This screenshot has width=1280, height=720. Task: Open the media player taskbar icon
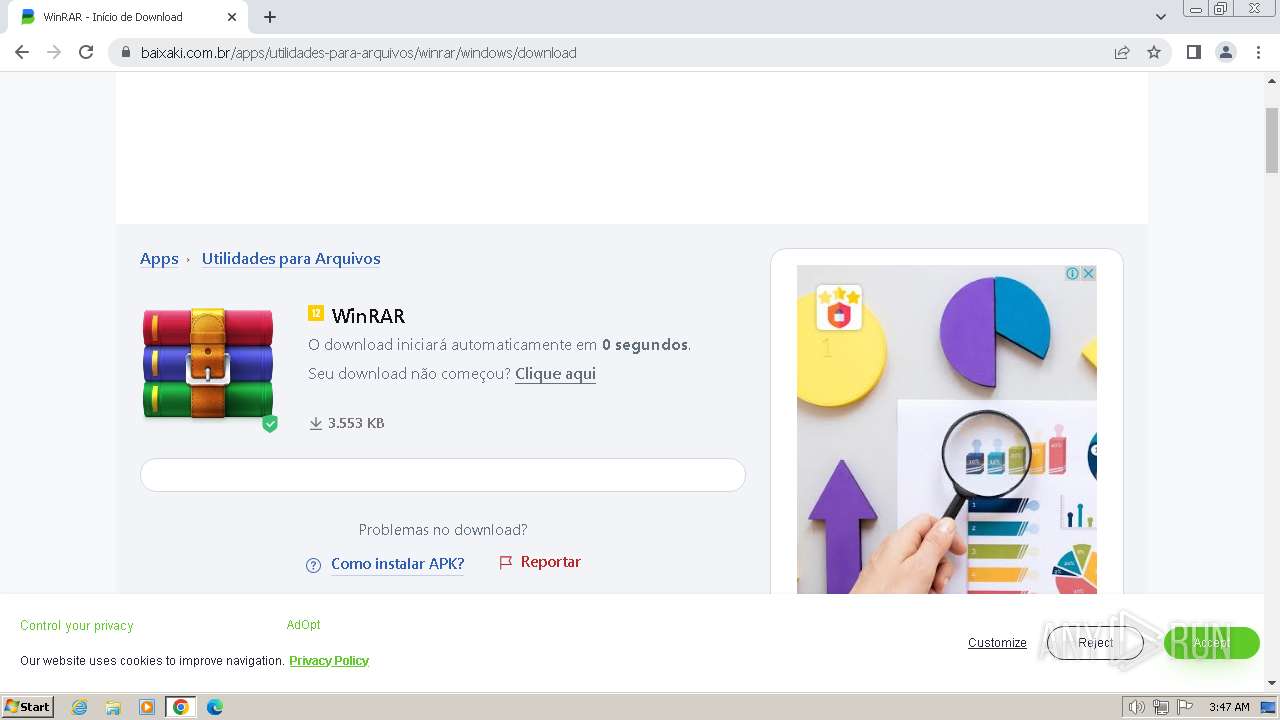tap(147, 707)
